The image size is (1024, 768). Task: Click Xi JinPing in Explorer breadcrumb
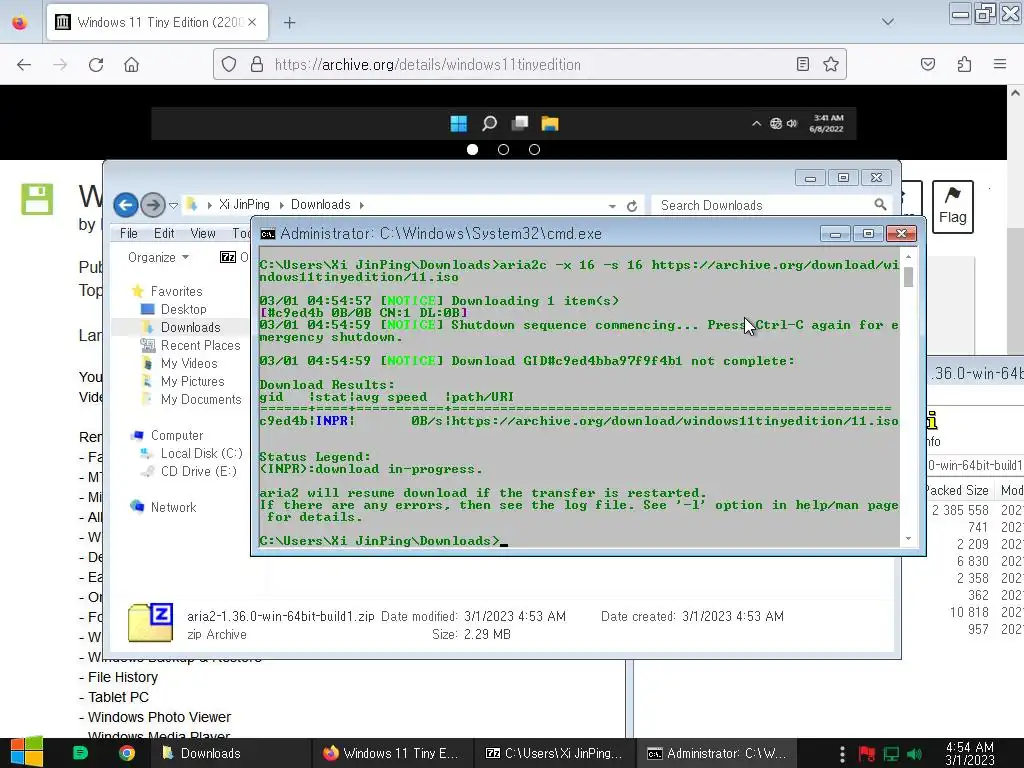pyautogui.click(x=244, y=204)
